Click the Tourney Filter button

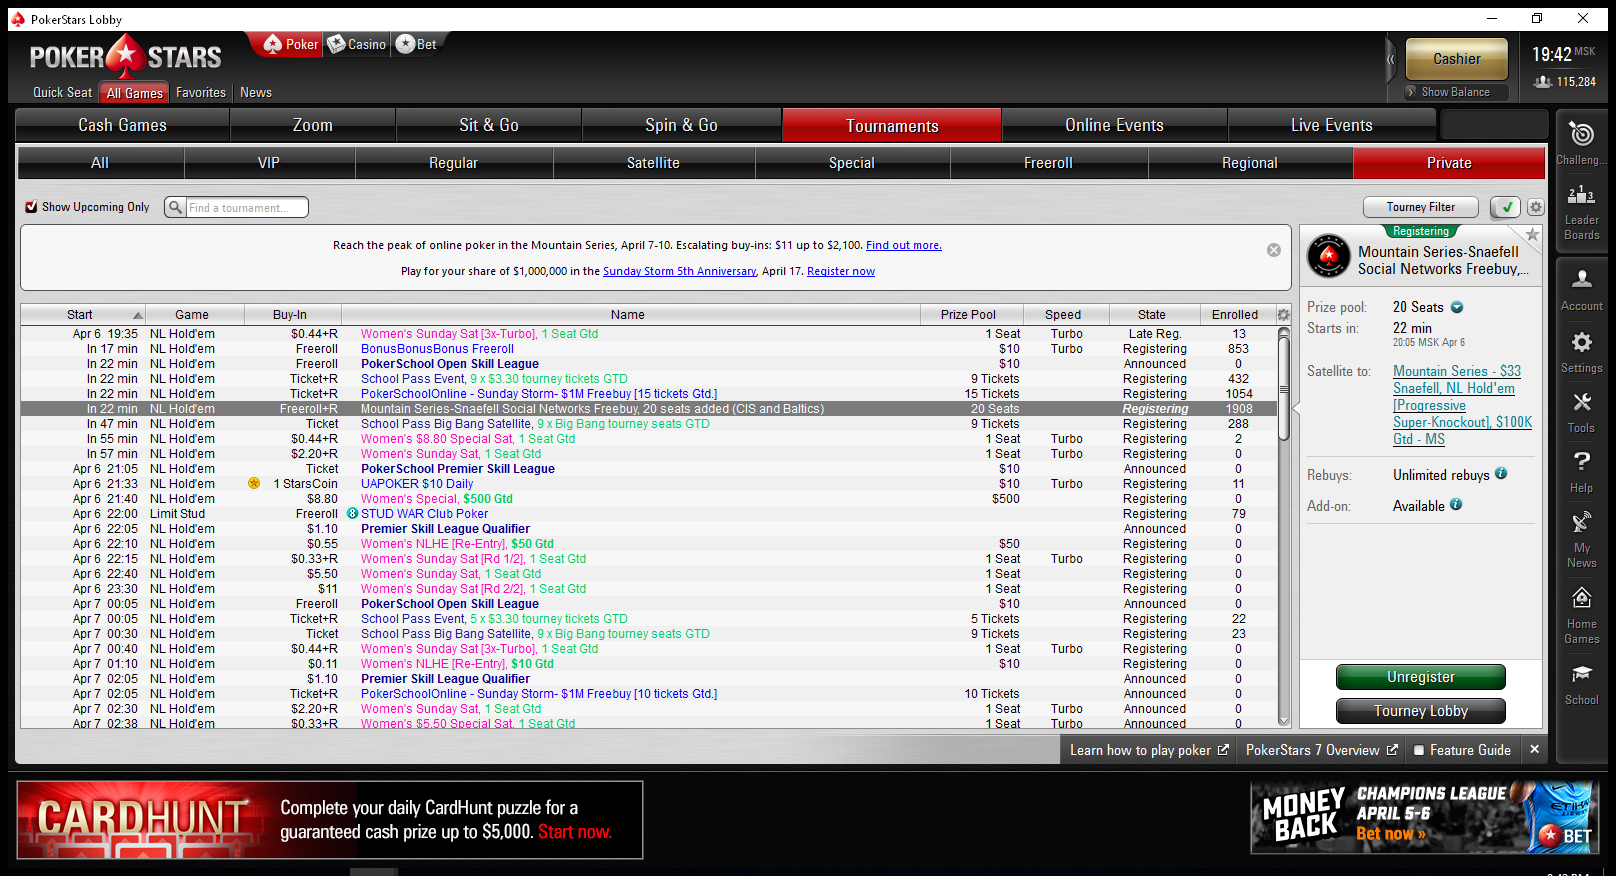(x=1421, y=207)
